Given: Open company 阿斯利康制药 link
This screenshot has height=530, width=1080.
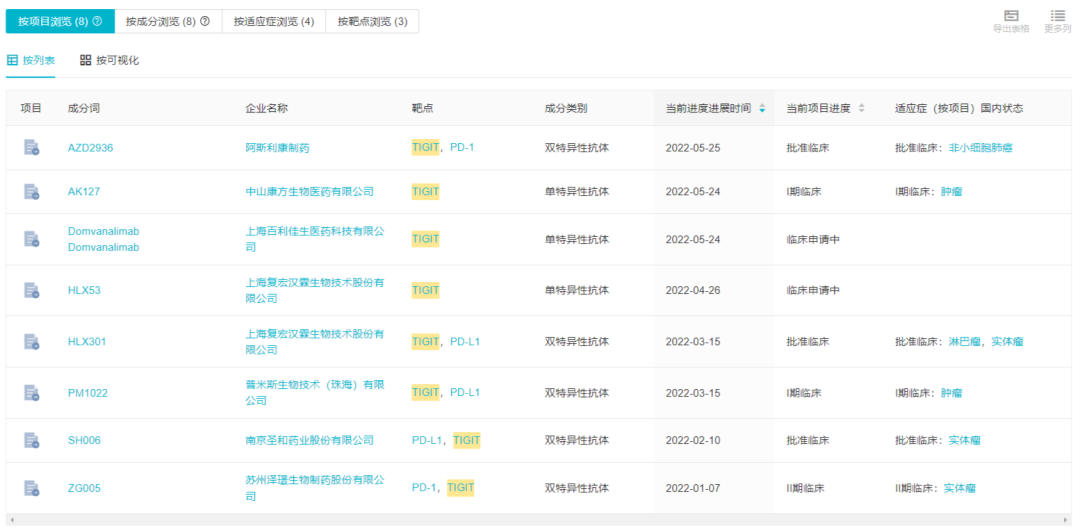Looking at the screenshot, I should tap(278, 147).
